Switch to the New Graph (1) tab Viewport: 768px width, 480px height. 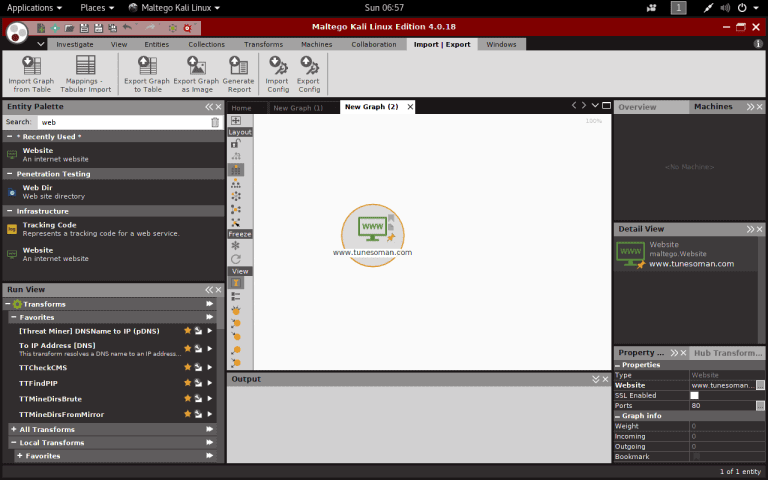pos(298,108)
